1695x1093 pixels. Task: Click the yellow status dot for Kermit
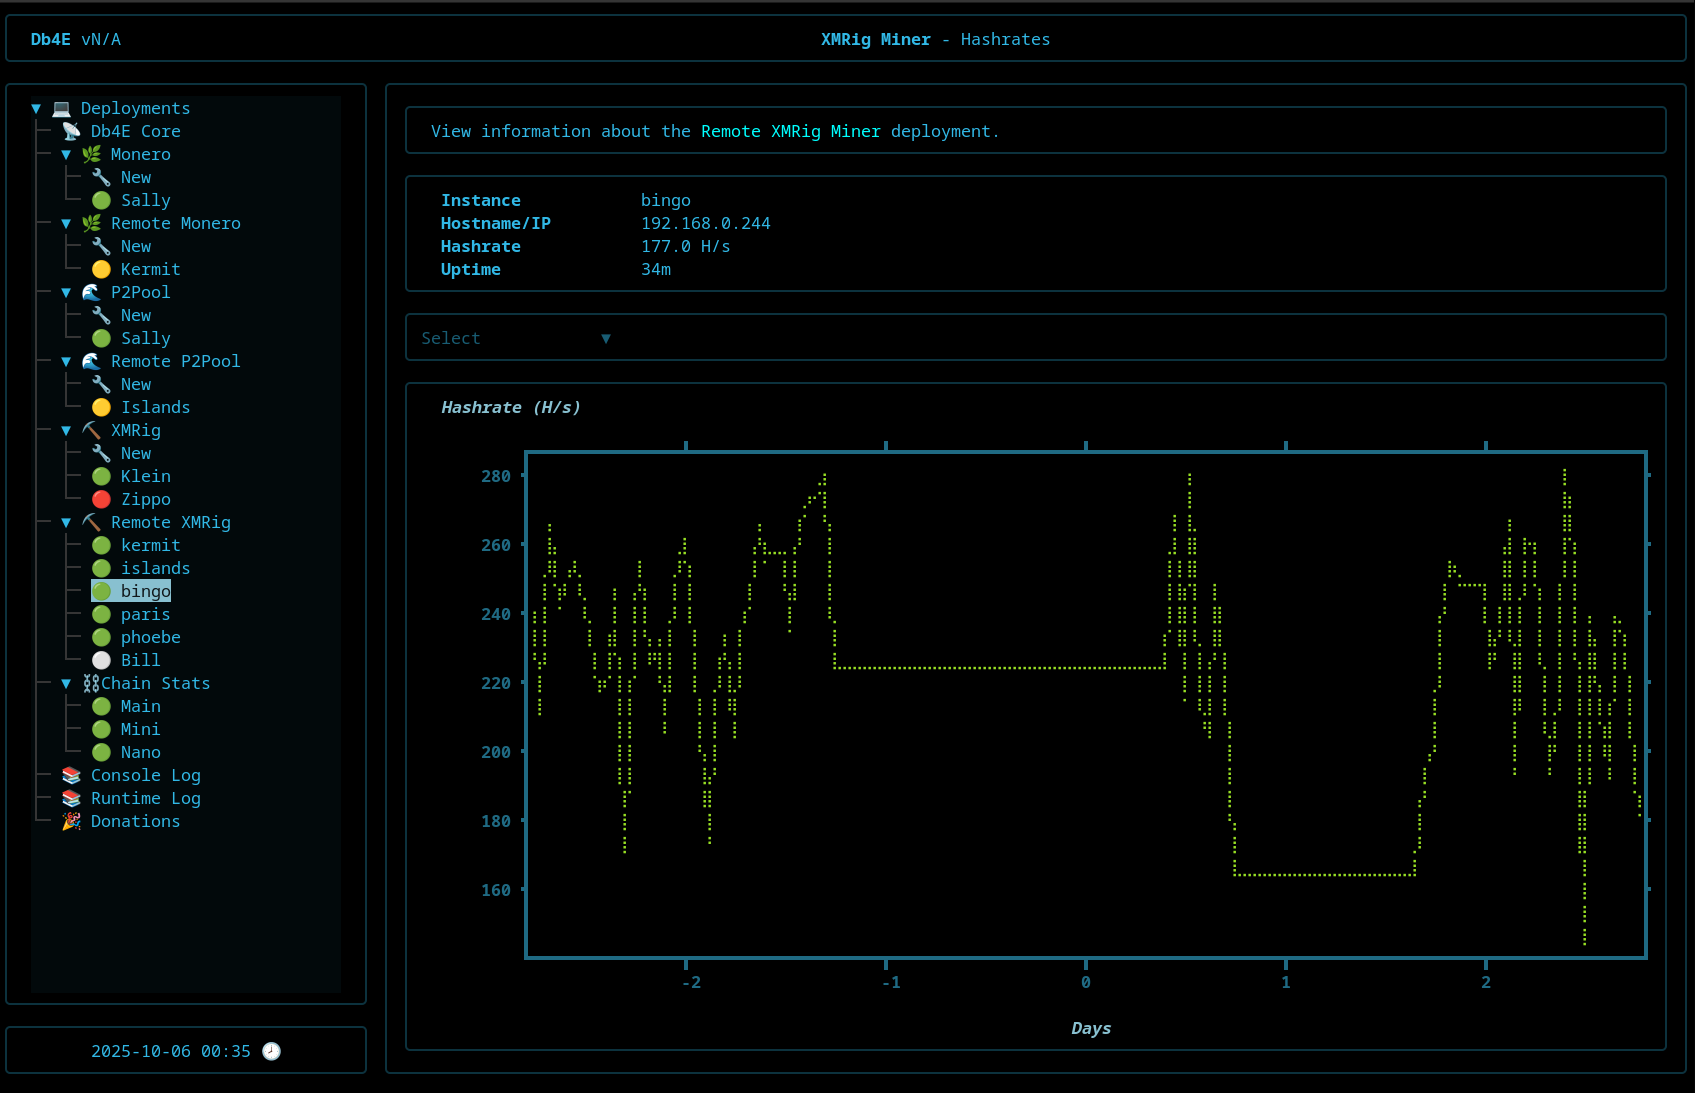[101, 269]
